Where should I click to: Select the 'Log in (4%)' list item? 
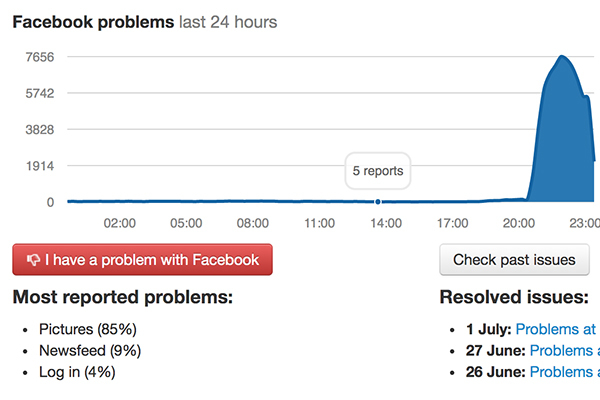pos(77,372)
